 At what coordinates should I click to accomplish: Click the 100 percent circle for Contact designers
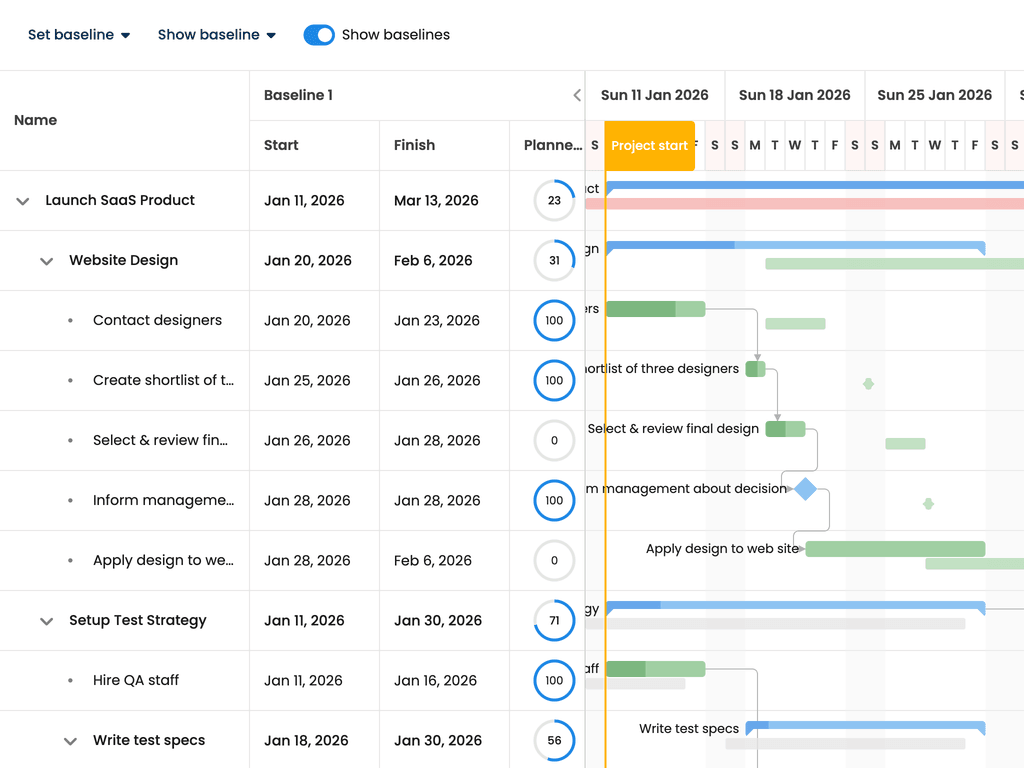click(x=554, y=321)
